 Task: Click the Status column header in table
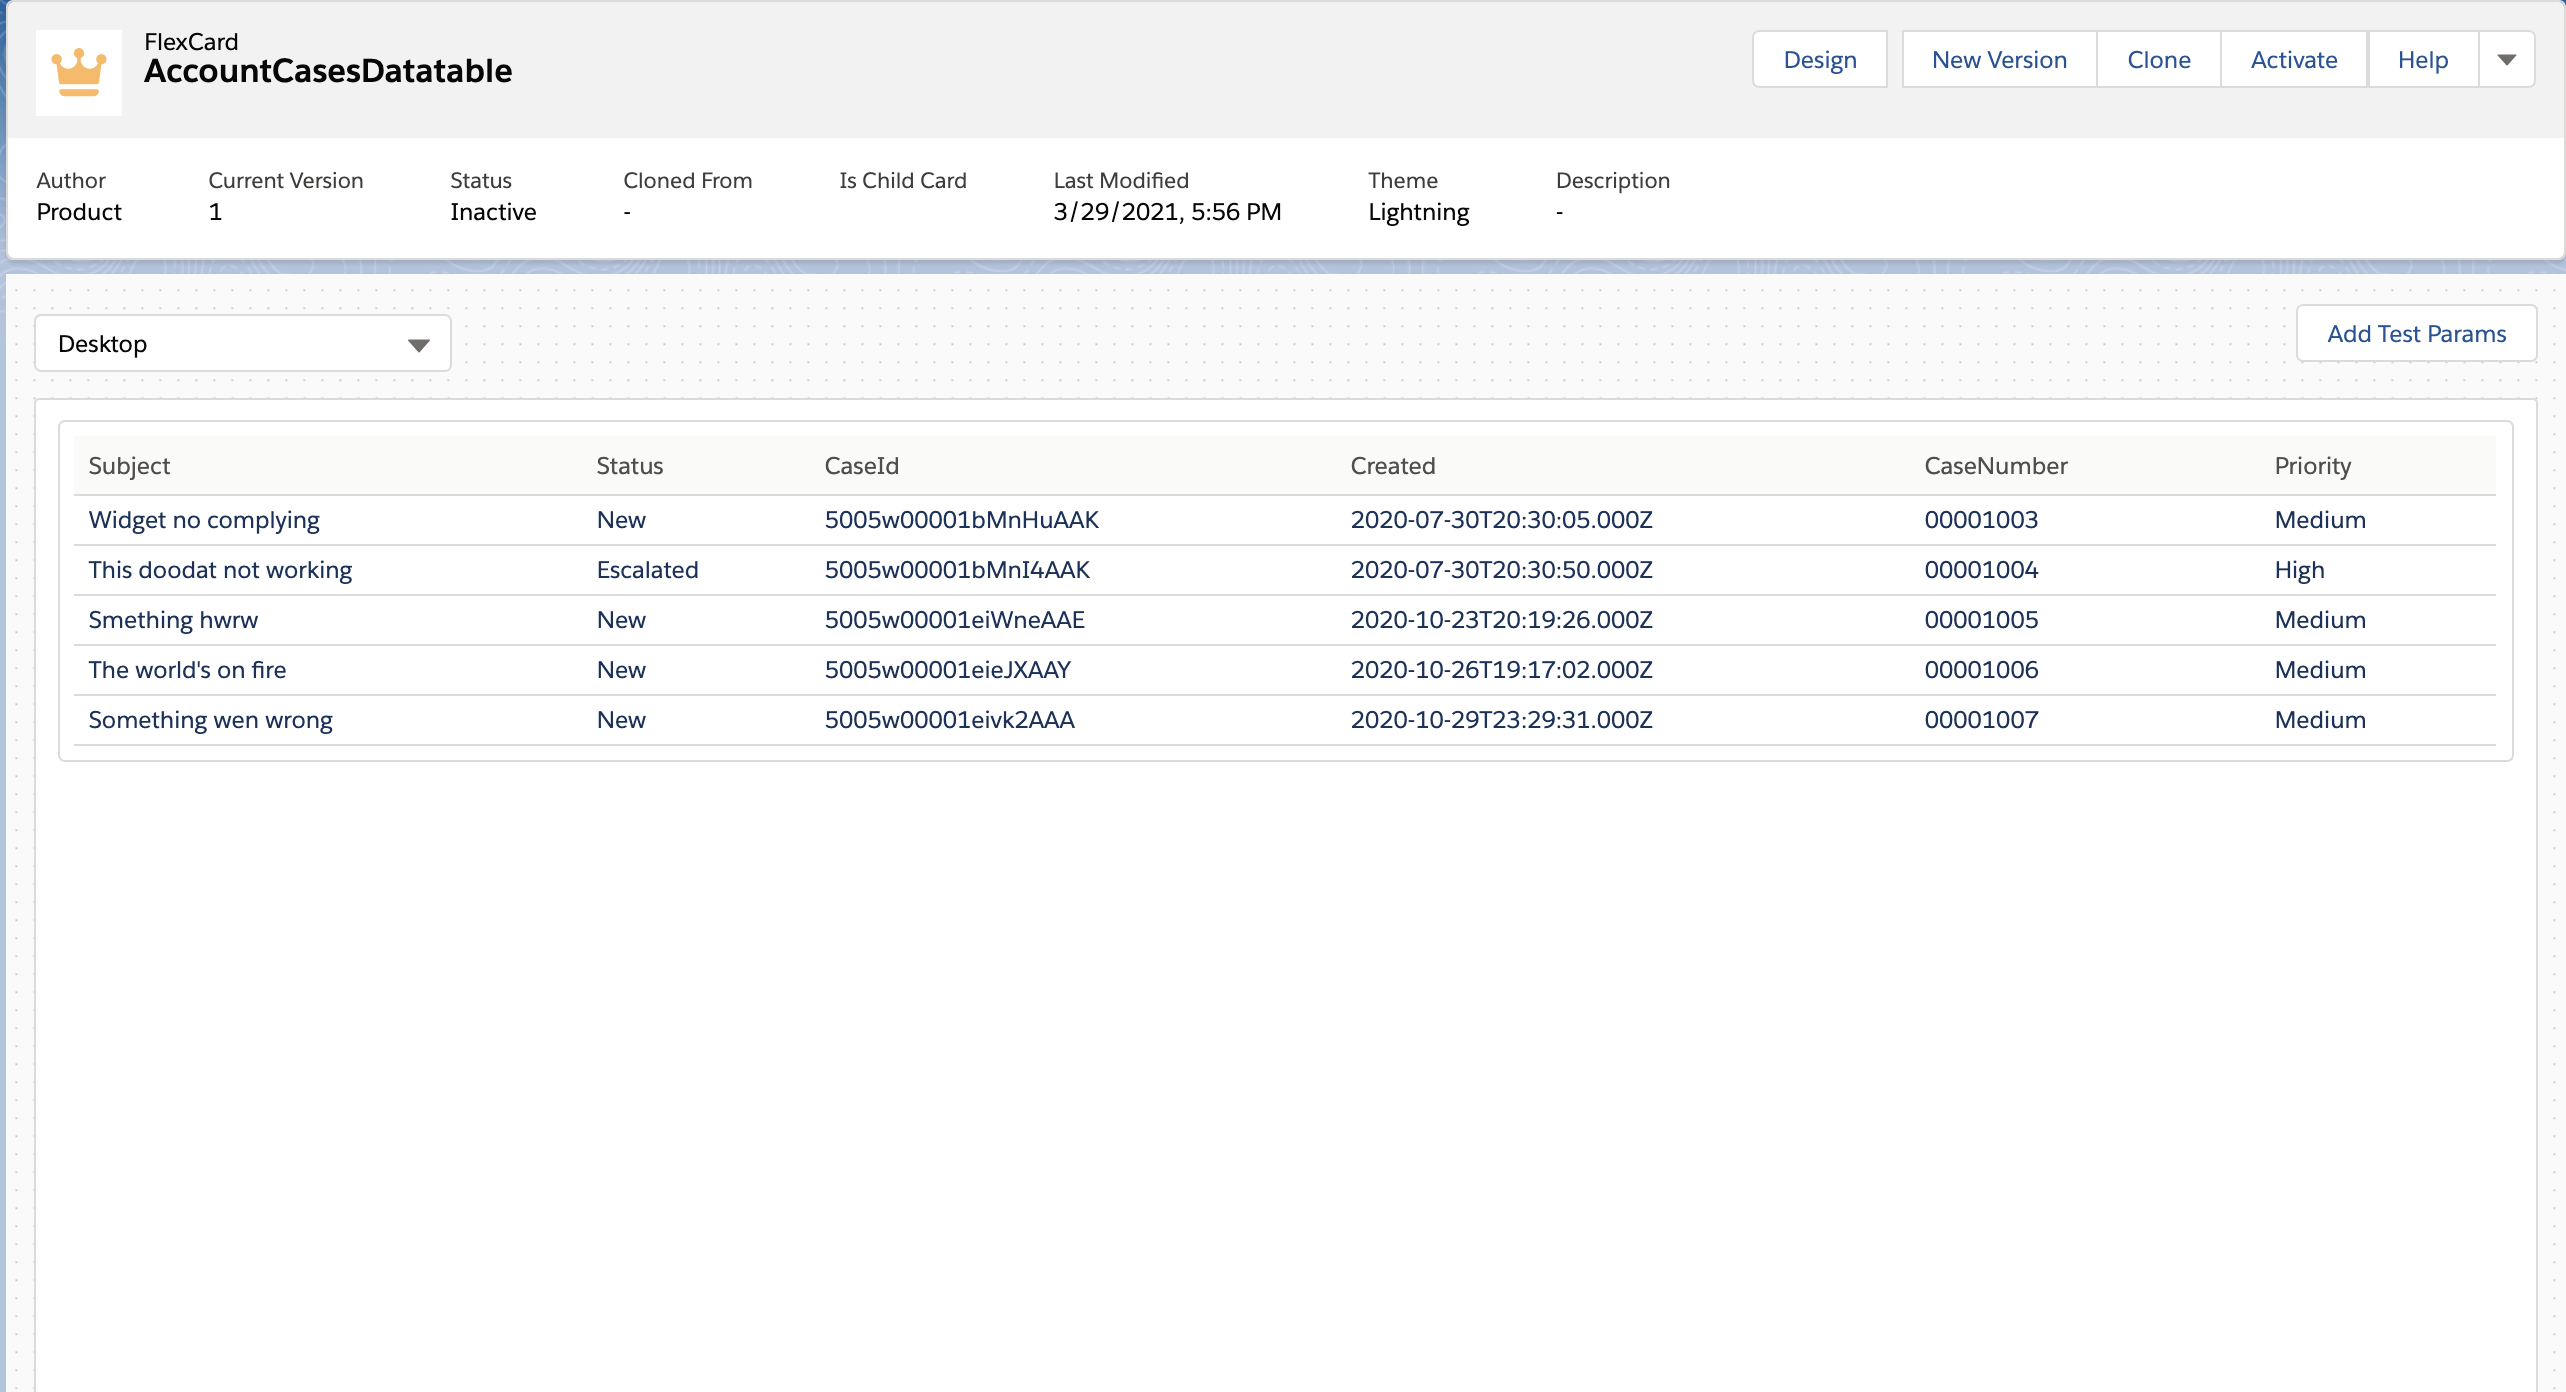coord(630,466)
